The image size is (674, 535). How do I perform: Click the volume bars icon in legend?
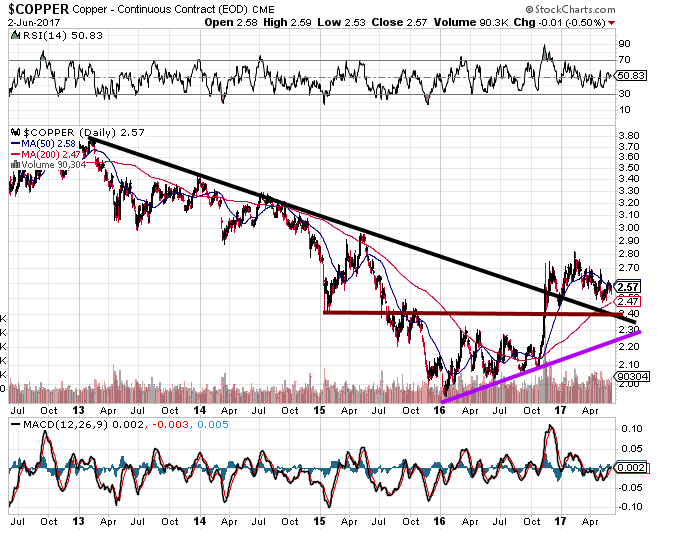click(13, 165)
